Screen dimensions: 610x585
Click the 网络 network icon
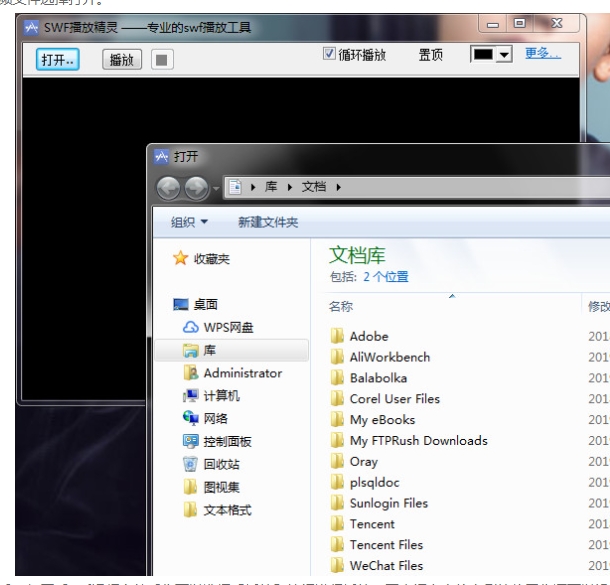tap(191, 418)
